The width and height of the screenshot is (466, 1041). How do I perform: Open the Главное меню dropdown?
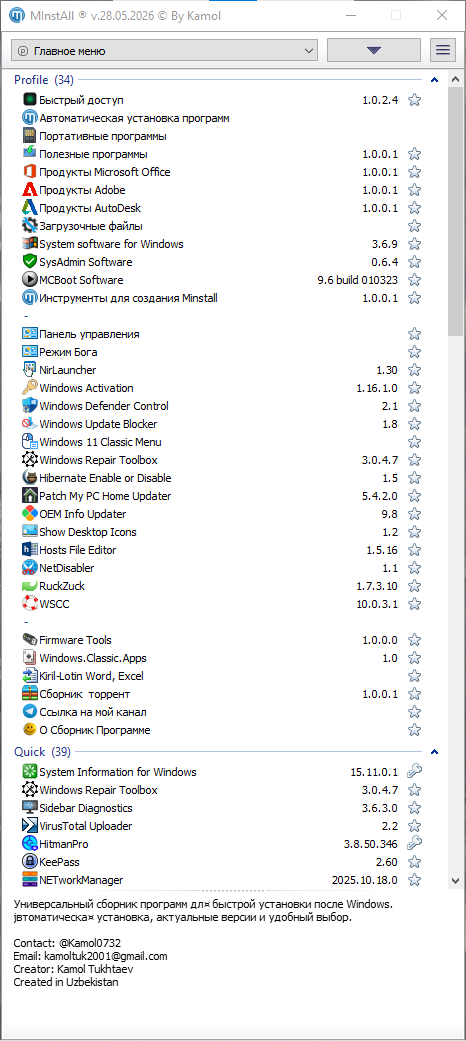coord(165,50)
